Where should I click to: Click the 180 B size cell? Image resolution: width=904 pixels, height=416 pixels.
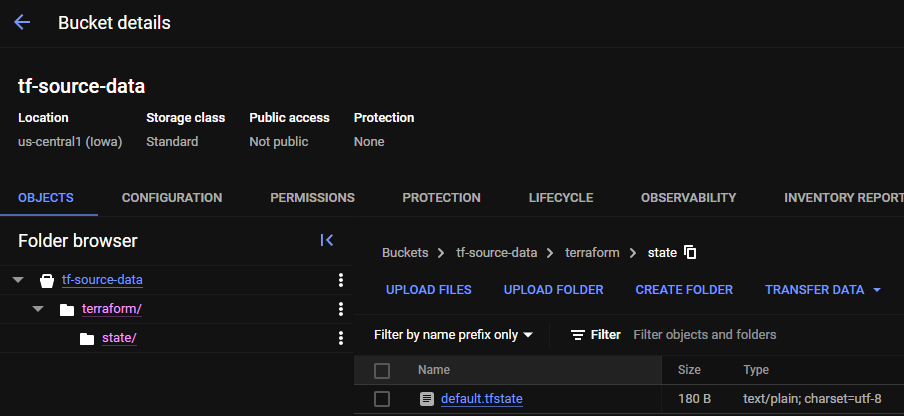click(x=694, y=399)
